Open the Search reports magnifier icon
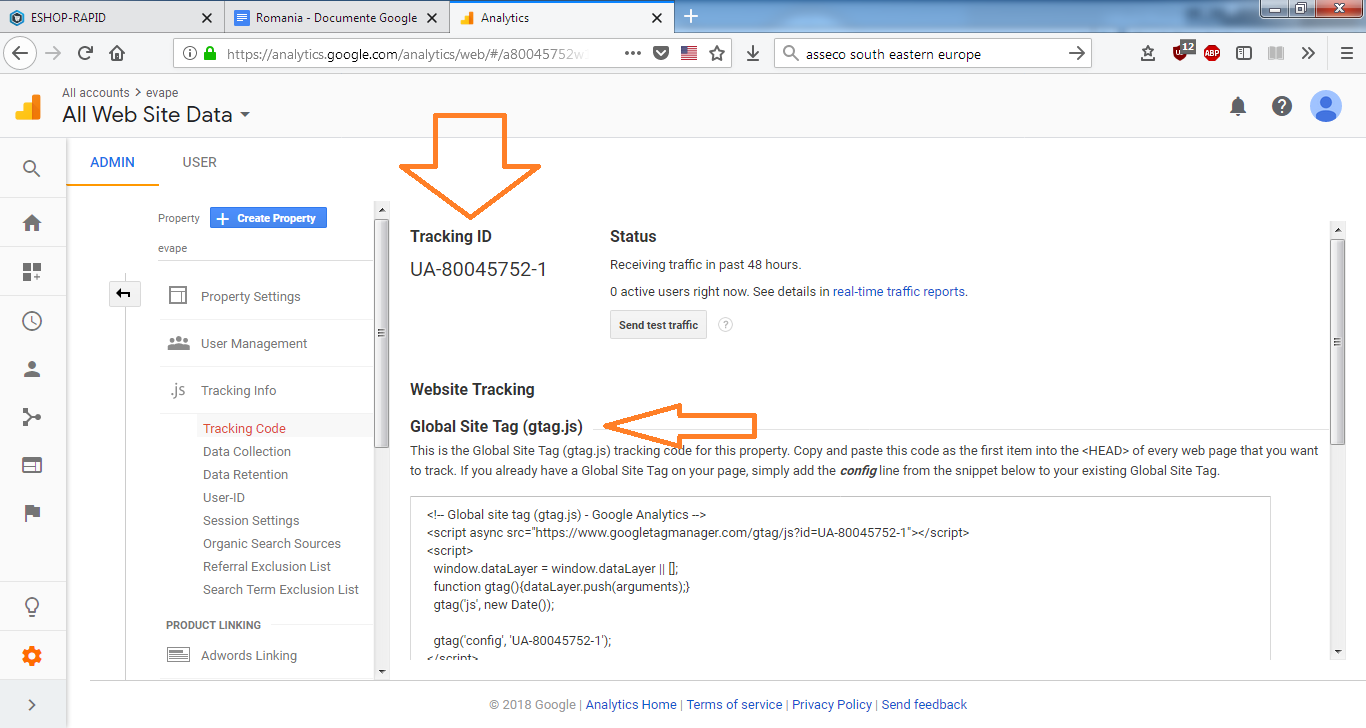 (32, 169)
